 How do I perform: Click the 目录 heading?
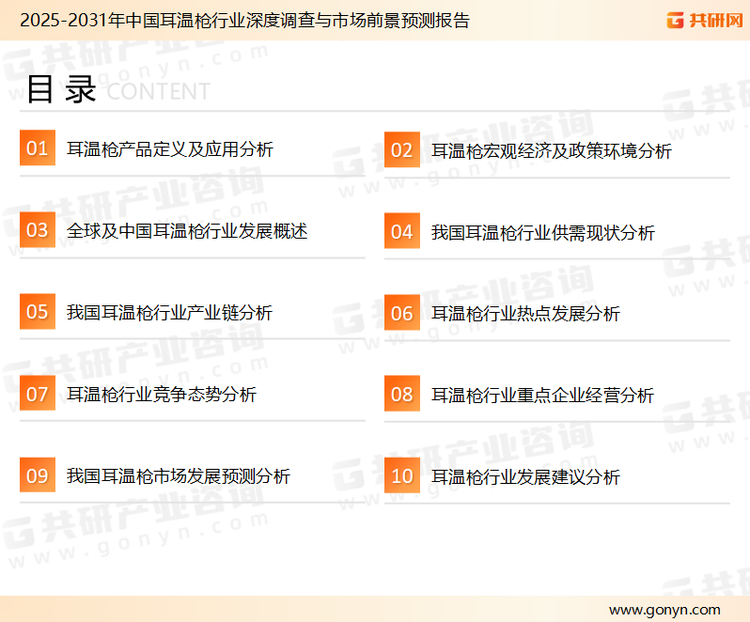pos(61,89)
